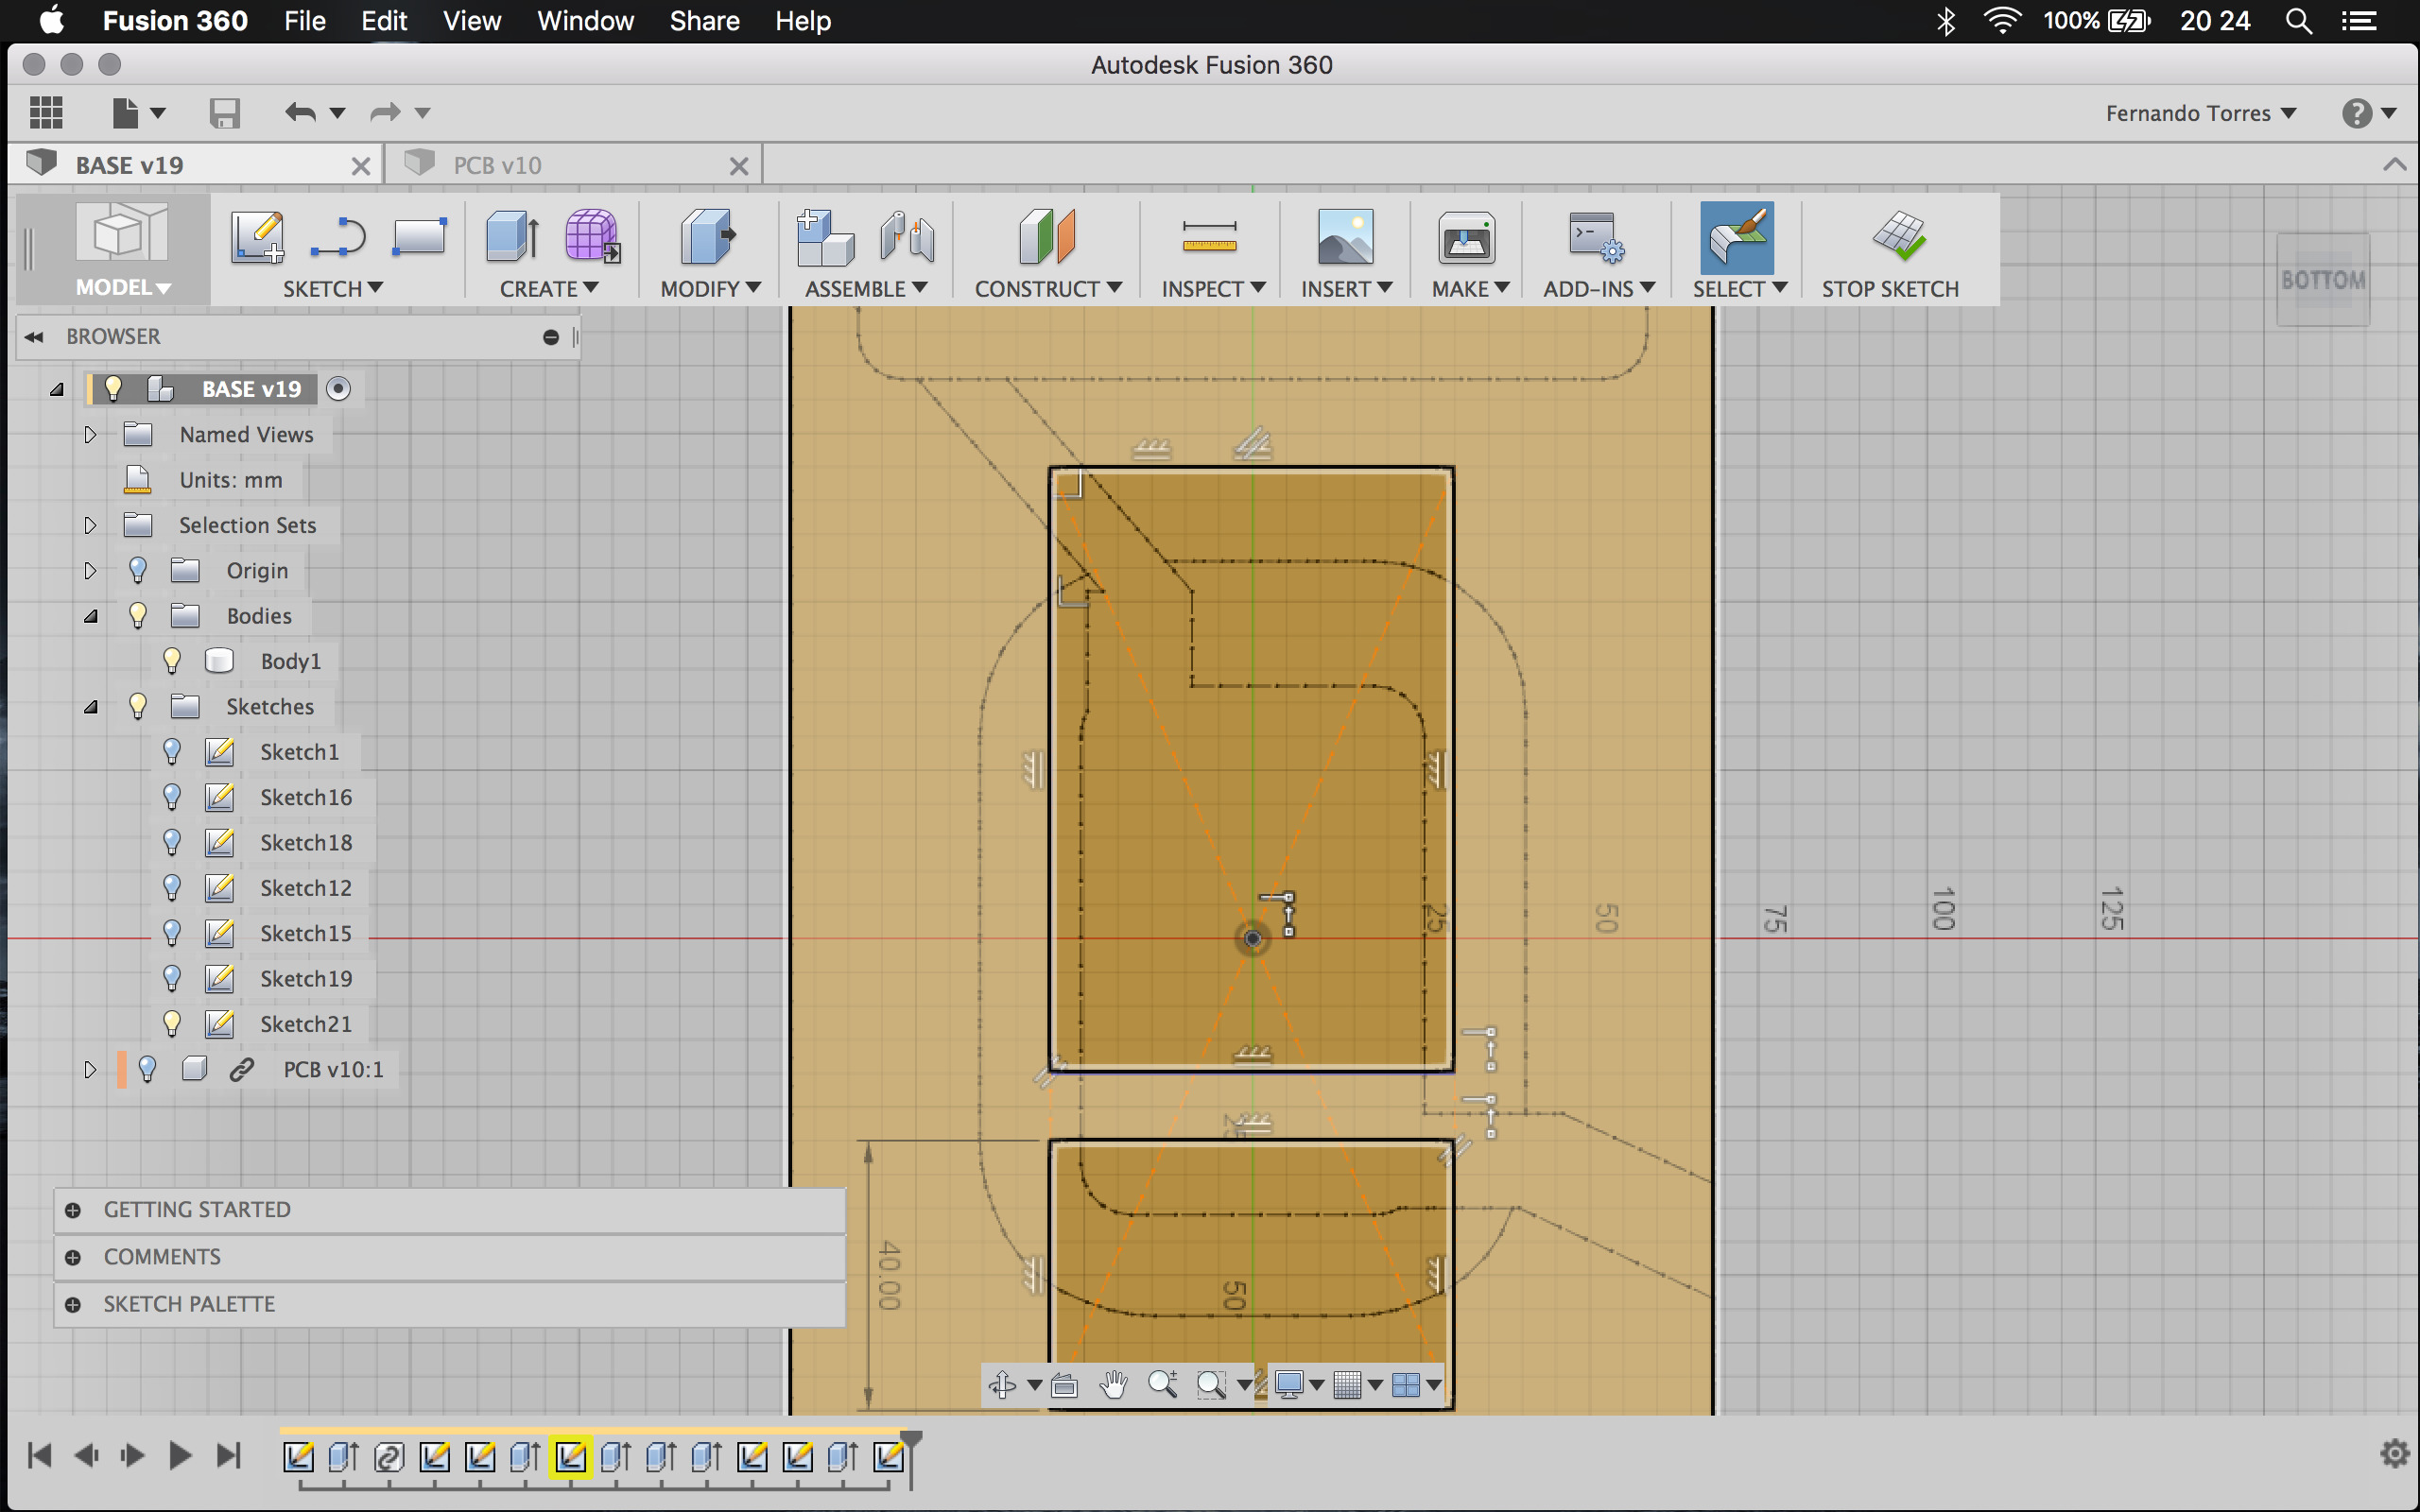Open the Window menu
2420x1512 pixels.
coord(585,20)
